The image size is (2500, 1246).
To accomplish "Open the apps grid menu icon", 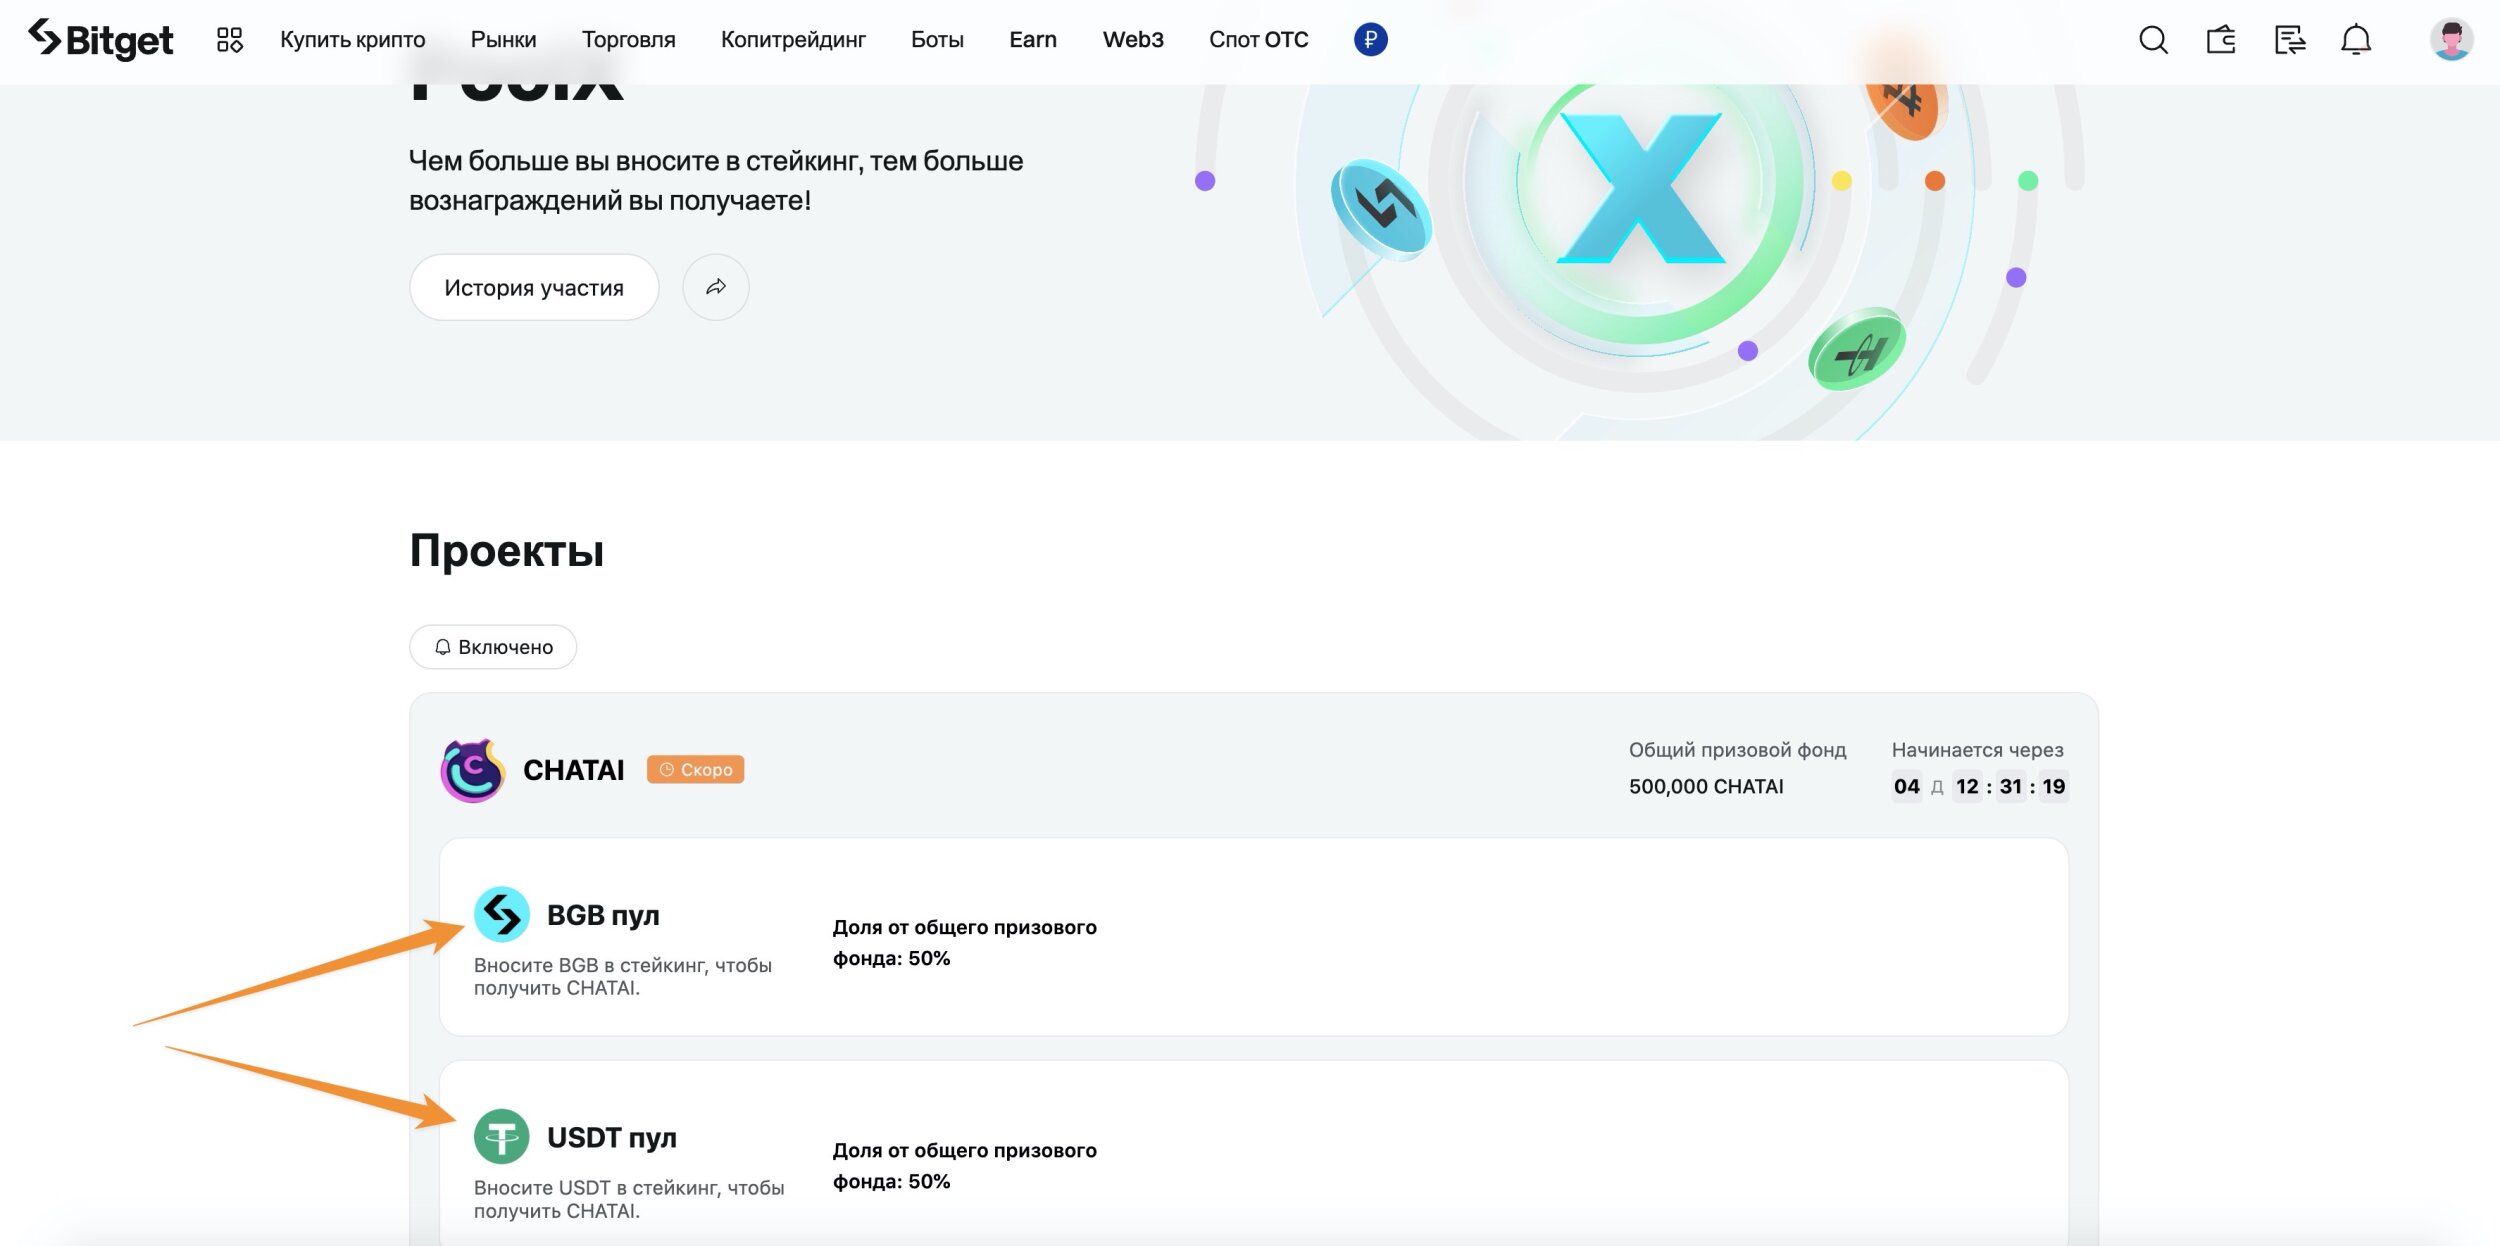I will [230, 40].
